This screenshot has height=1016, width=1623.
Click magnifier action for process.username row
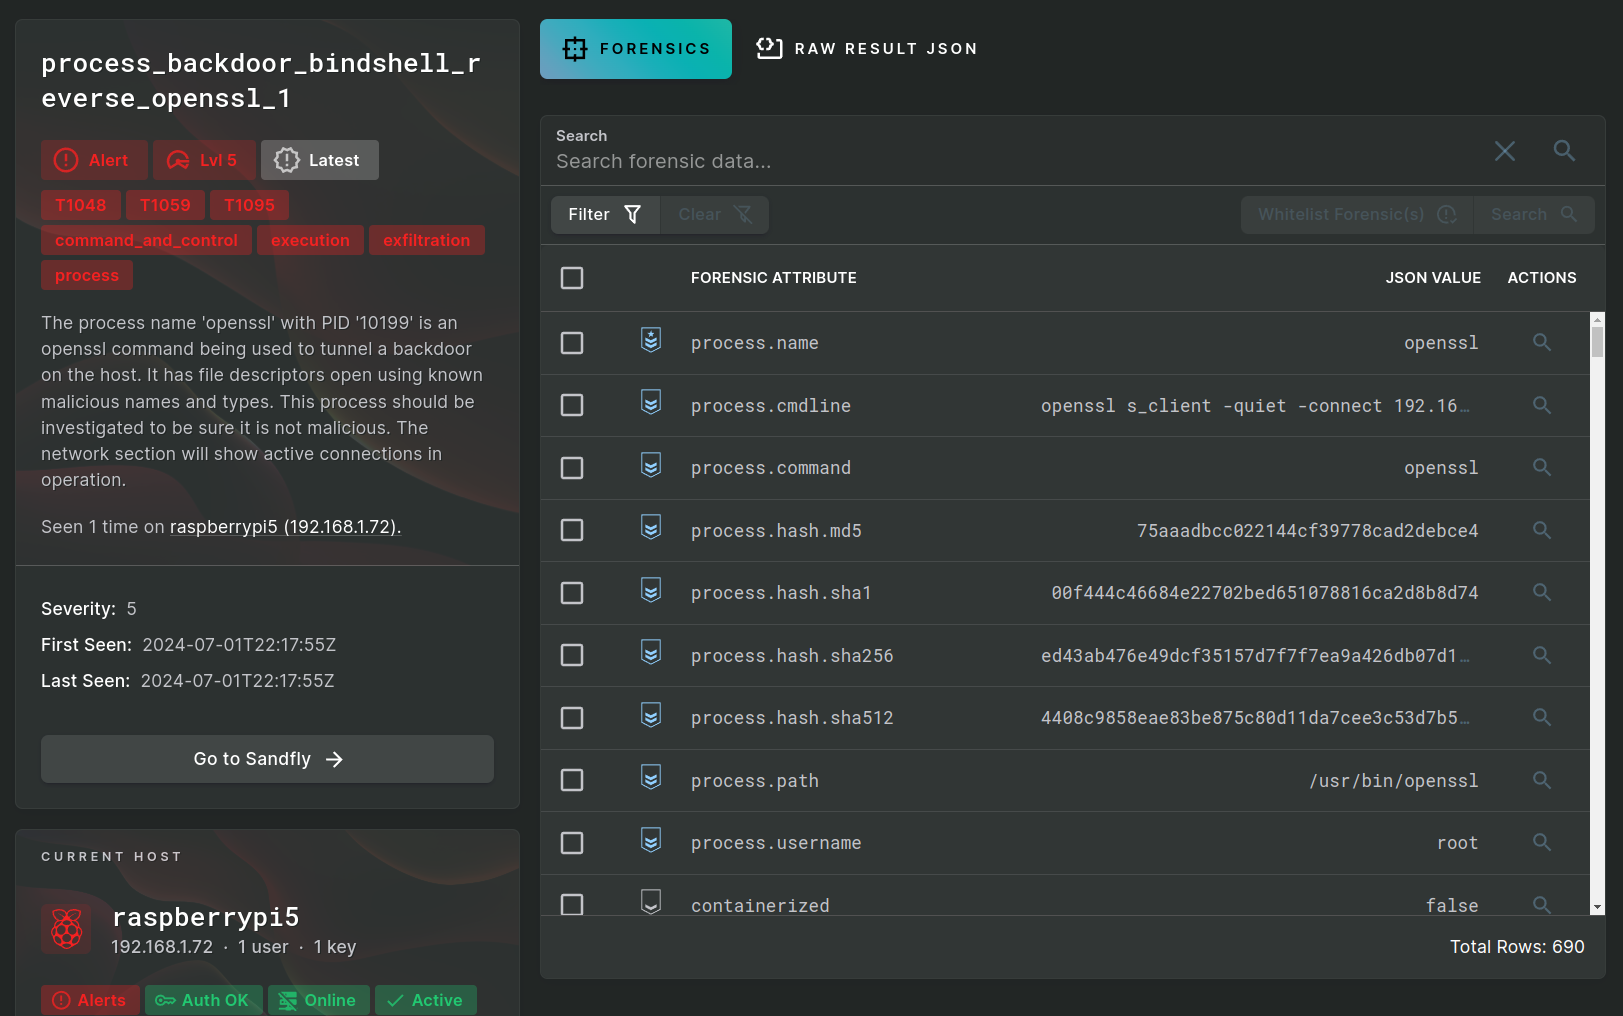pos(1541,843)
